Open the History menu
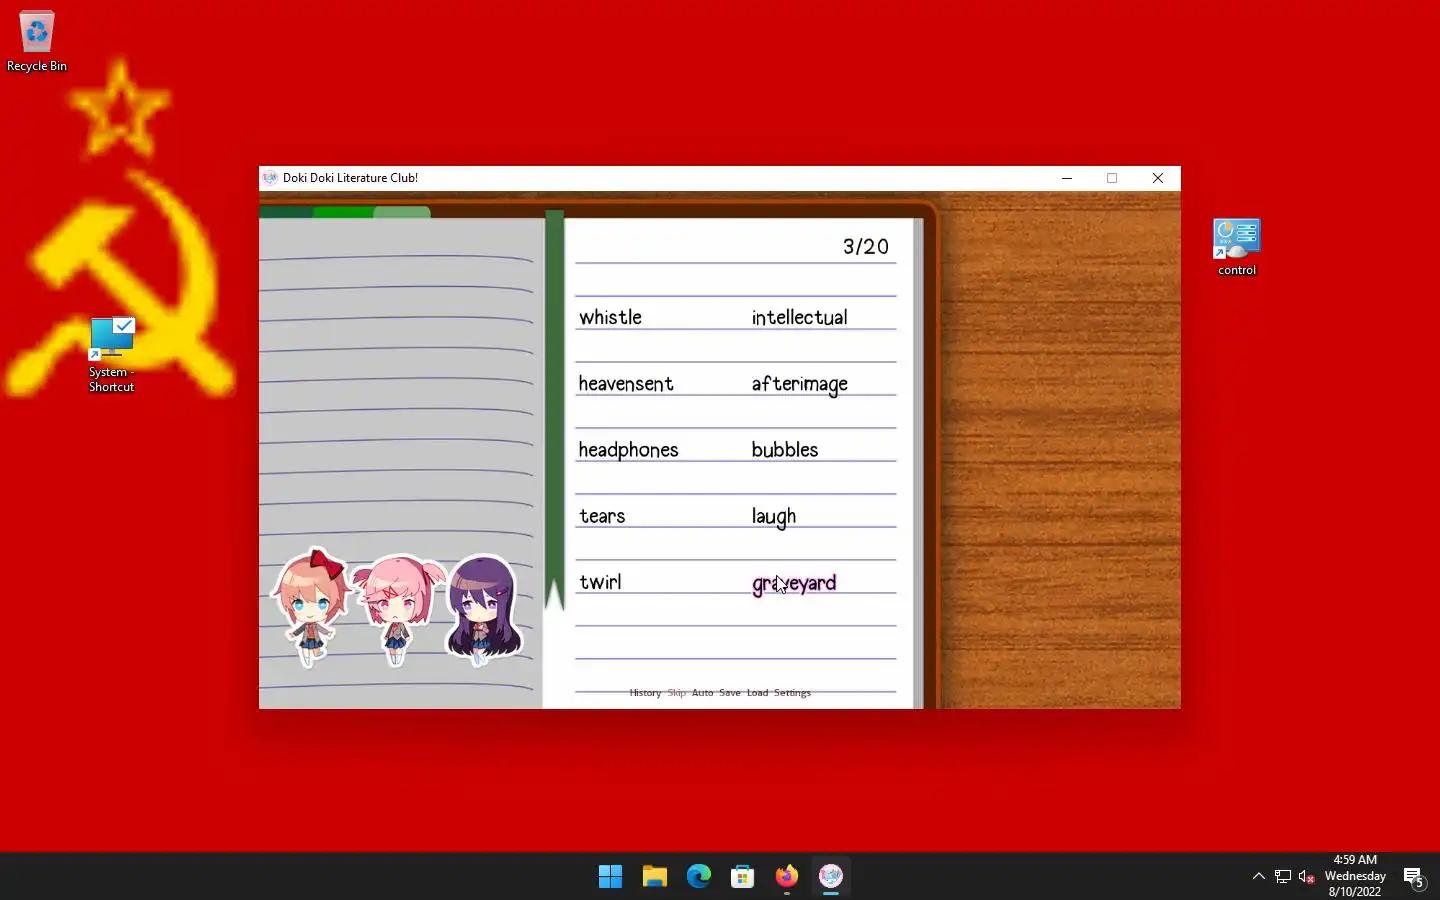1440x900 pixels. tap(645, 693)
